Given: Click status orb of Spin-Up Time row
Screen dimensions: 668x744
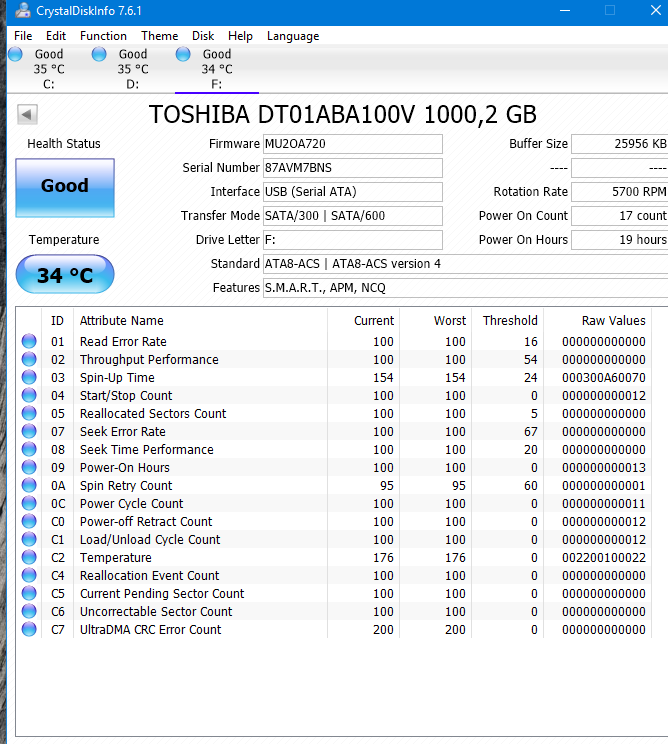Looking at the screenshot, I should (x=29, y=377).
